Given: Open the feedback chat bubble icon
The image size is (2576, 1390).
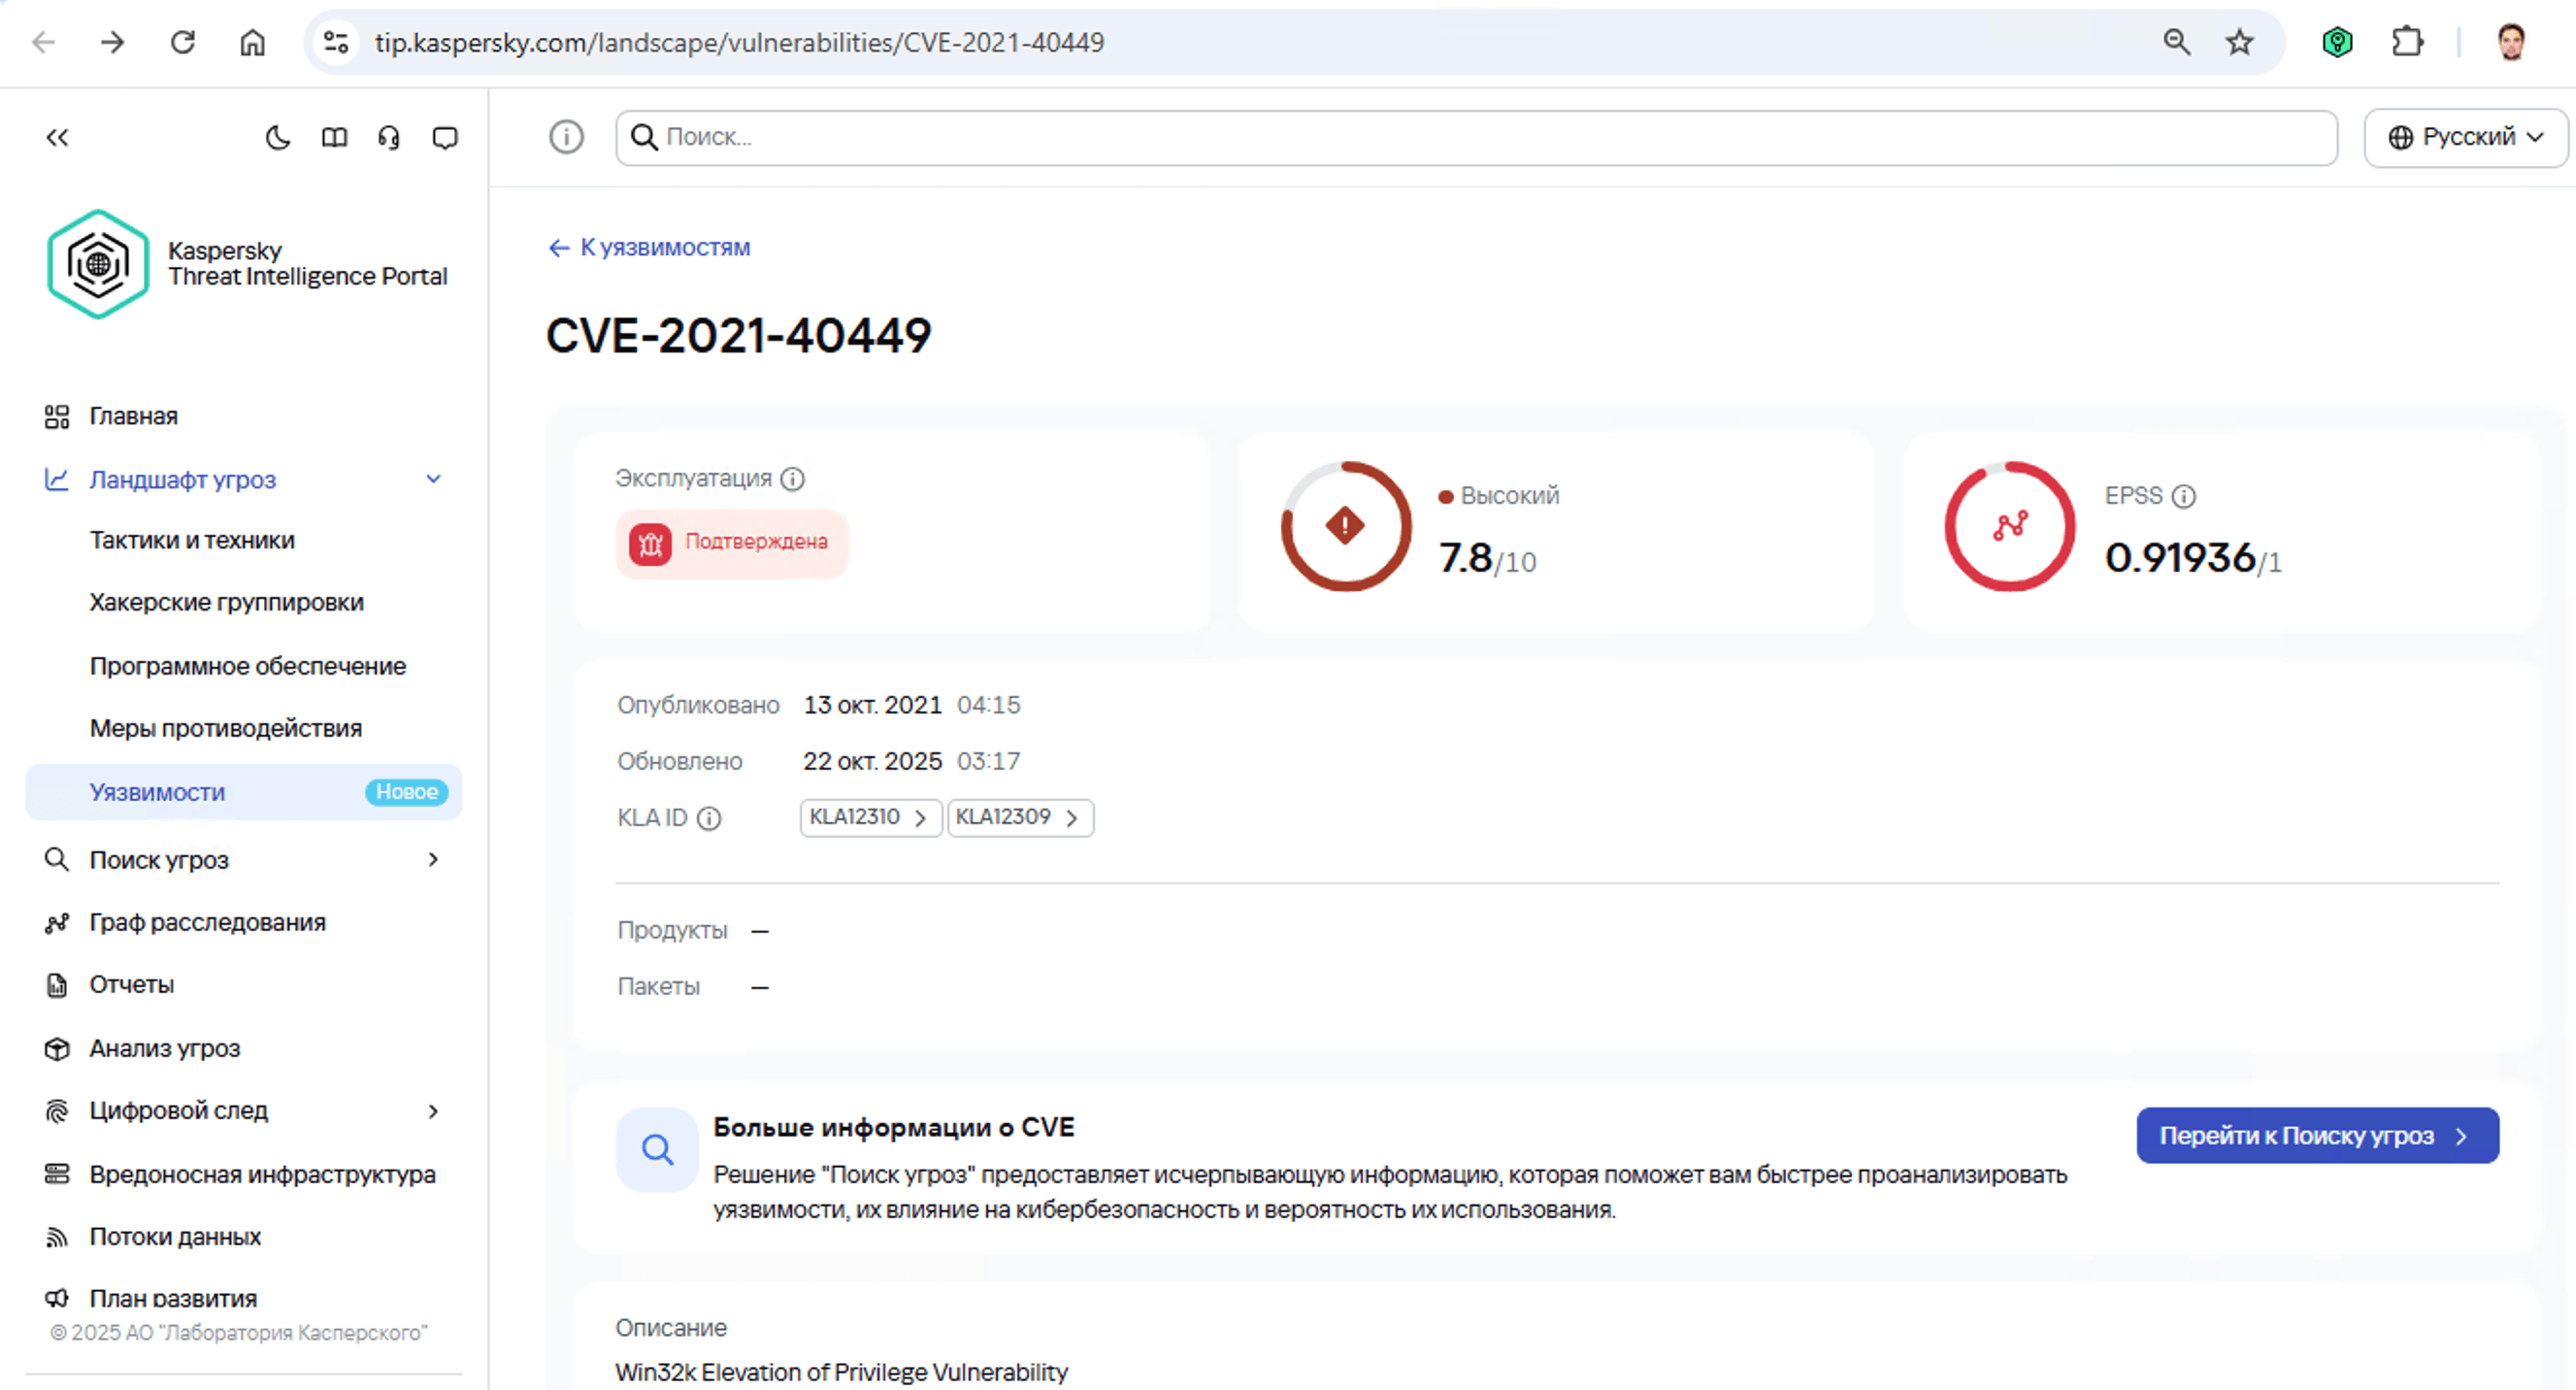Looking at the screenshot, I should point(445,138).
